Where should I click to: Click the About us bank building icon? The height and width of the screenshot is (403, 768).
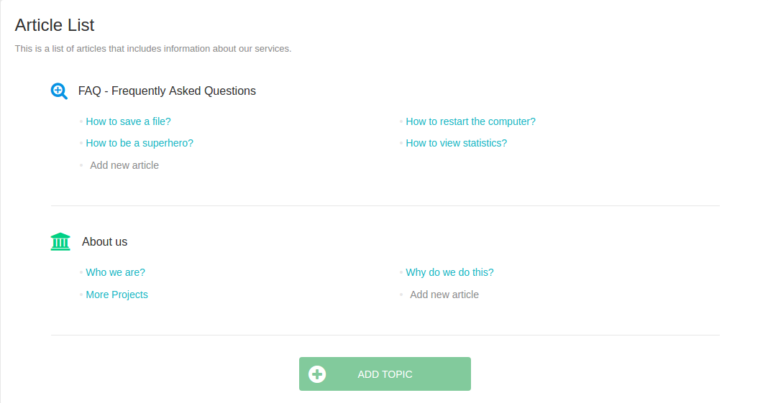pyautogui.click(x=60, y=242)
